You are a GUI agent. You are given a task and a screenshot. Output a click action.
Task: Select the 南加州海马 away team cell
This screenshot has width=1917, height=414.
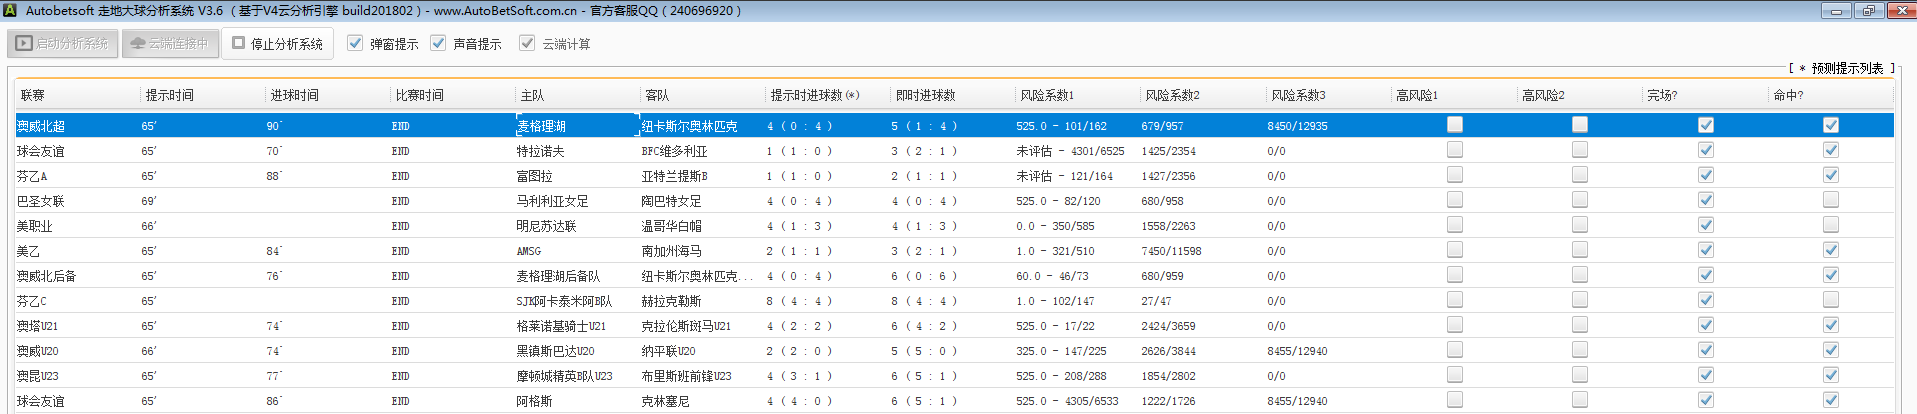coord(671,251)
